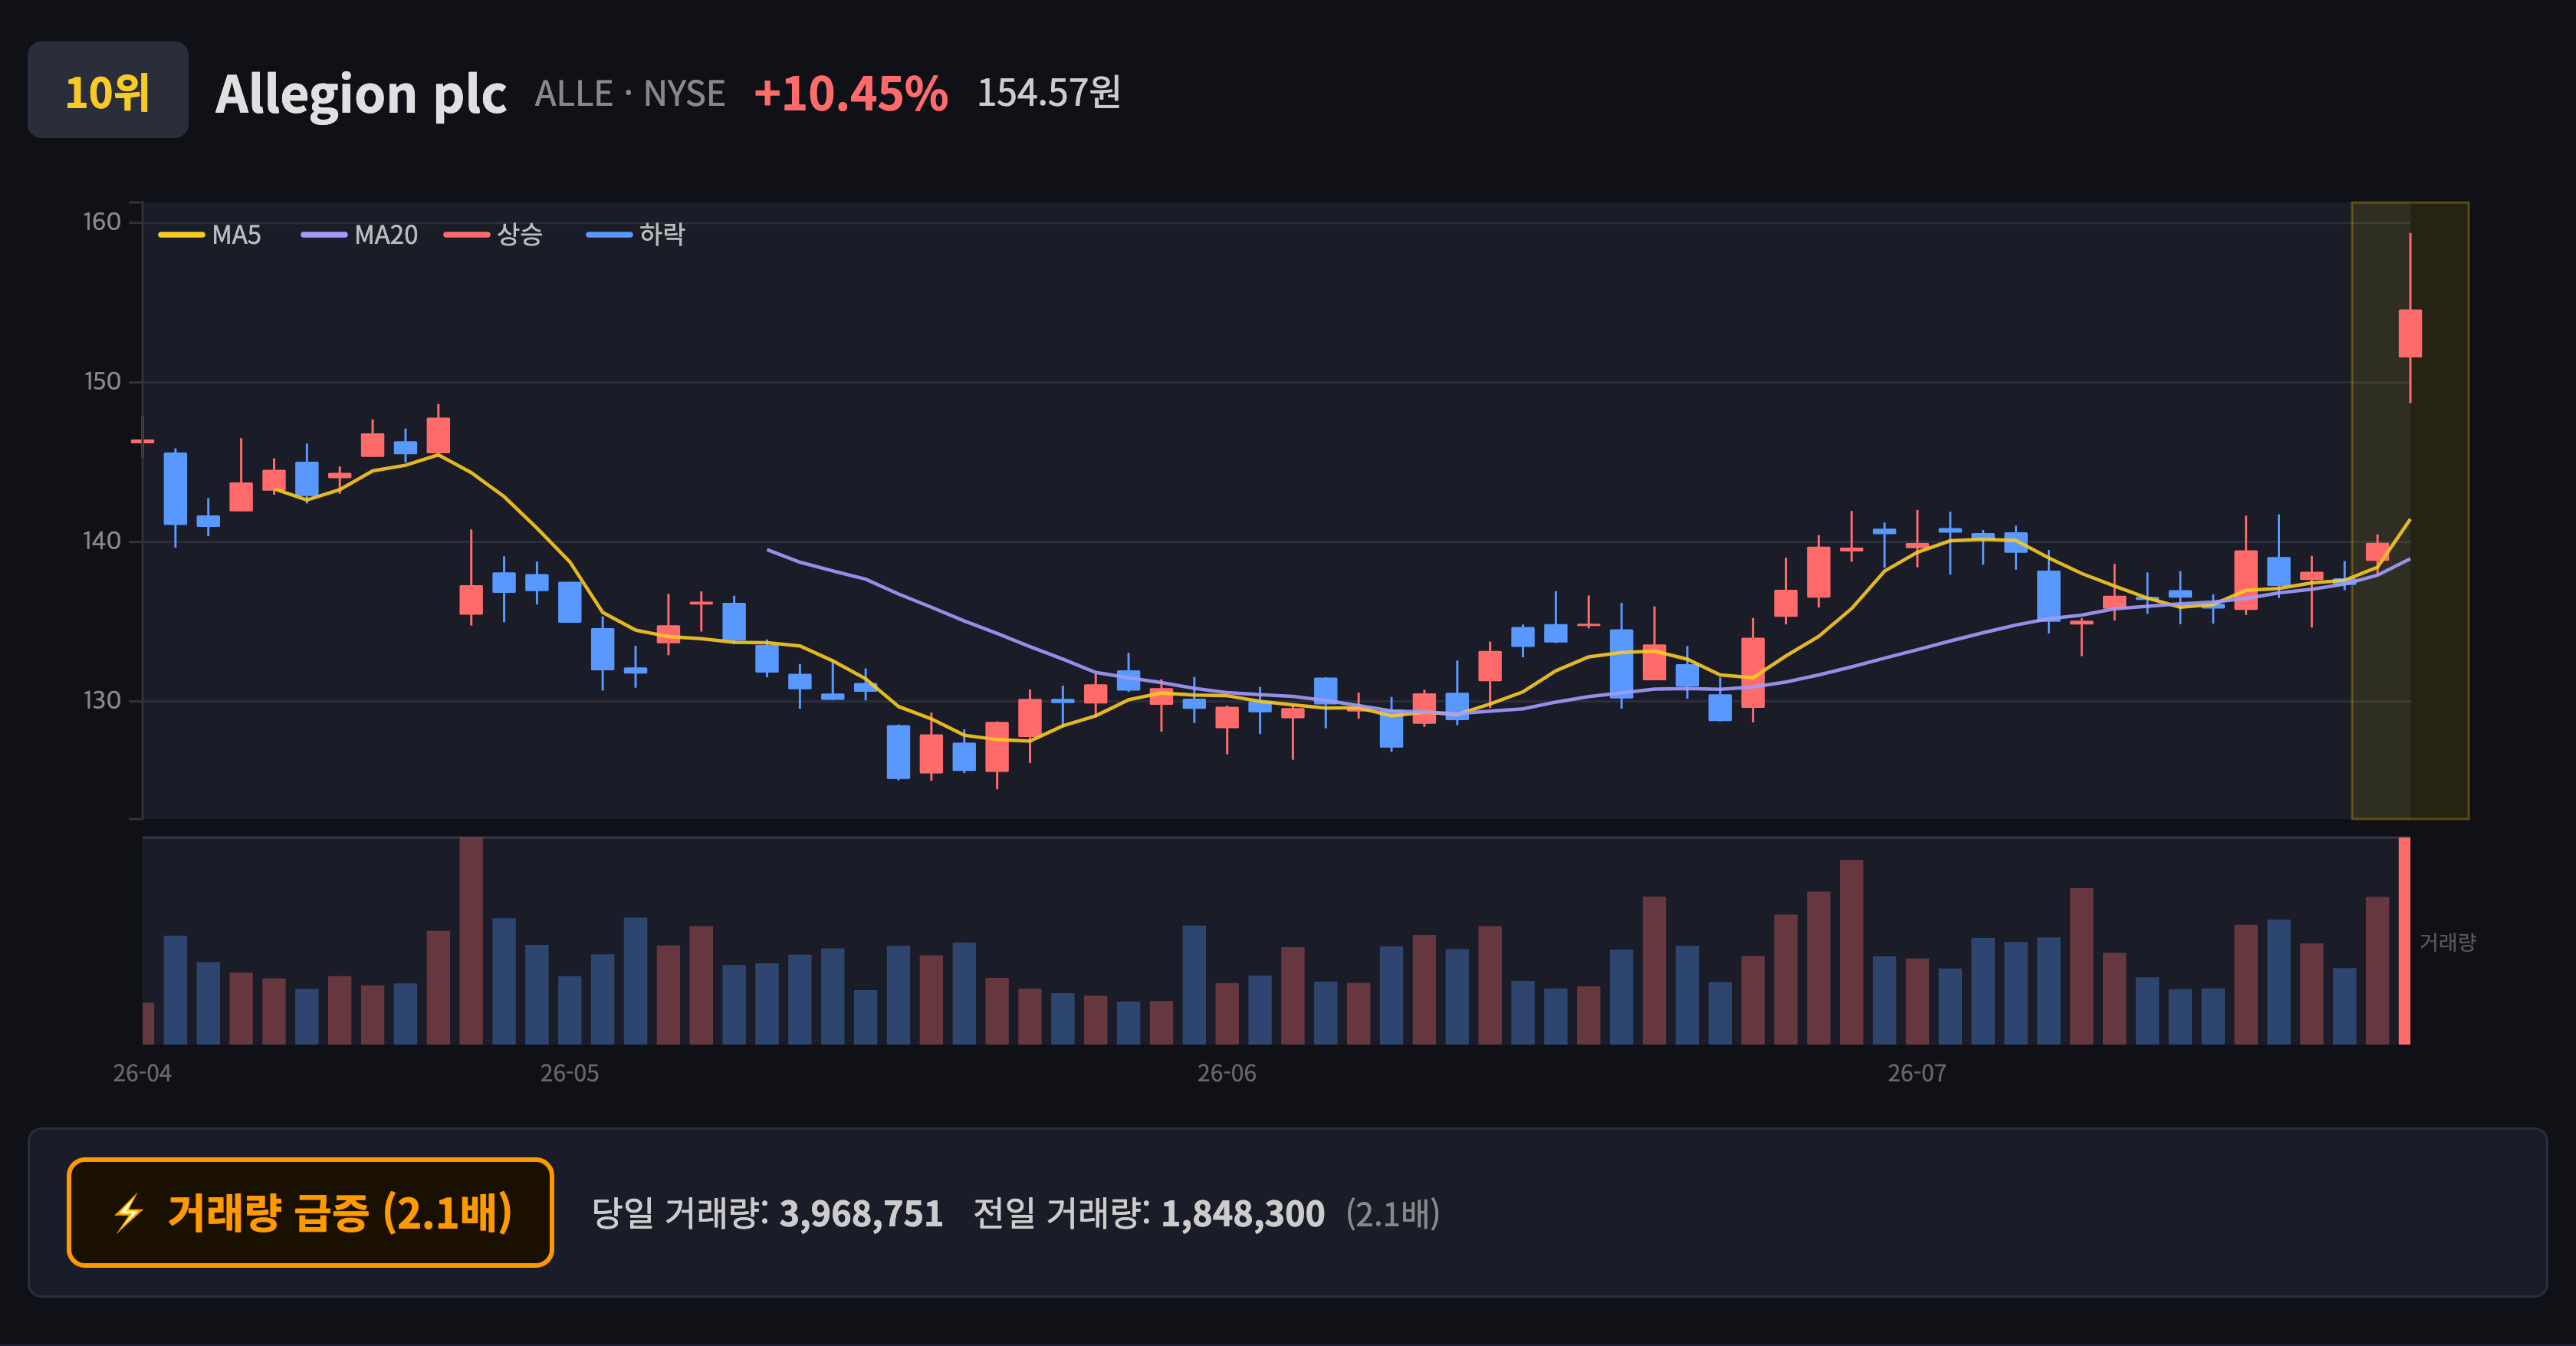Click the gray (2.1배) ratio text
This screenshot has width=2576, height=1346.
click(1392, 1214)
